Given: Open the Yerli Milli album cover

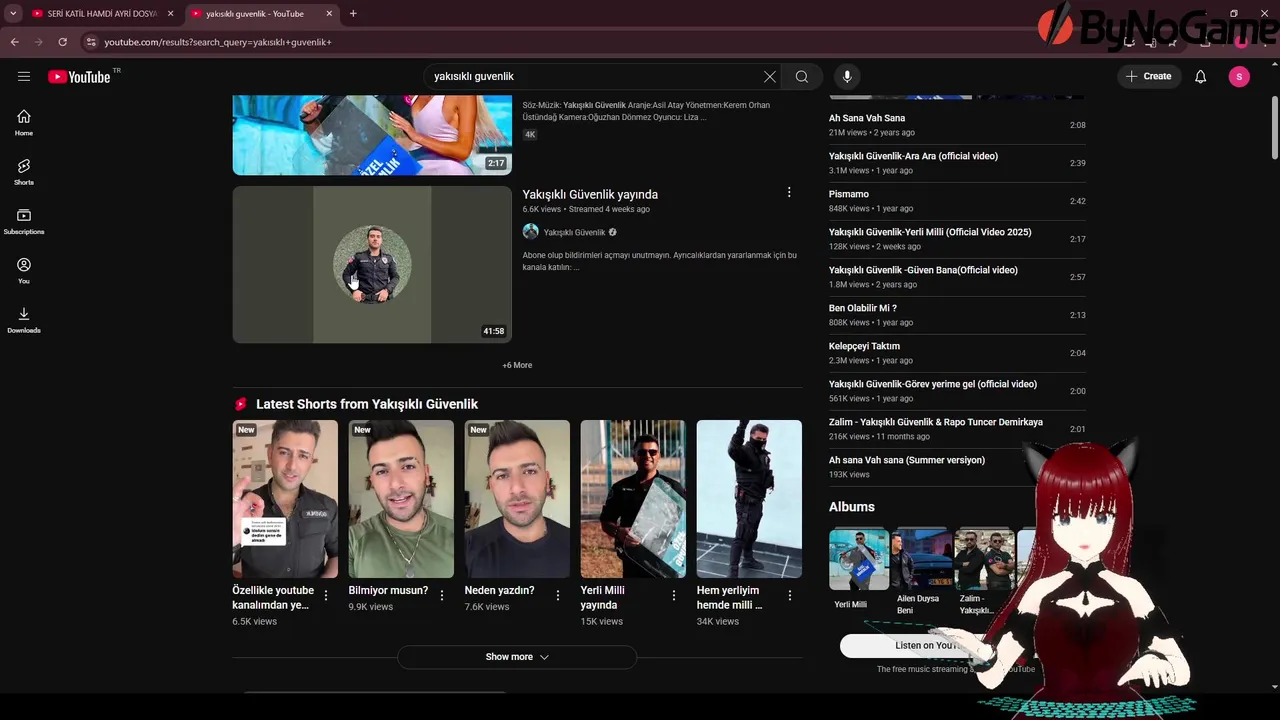Looking at the screenshot, I should pyautogui.click(x=858, y=559).
